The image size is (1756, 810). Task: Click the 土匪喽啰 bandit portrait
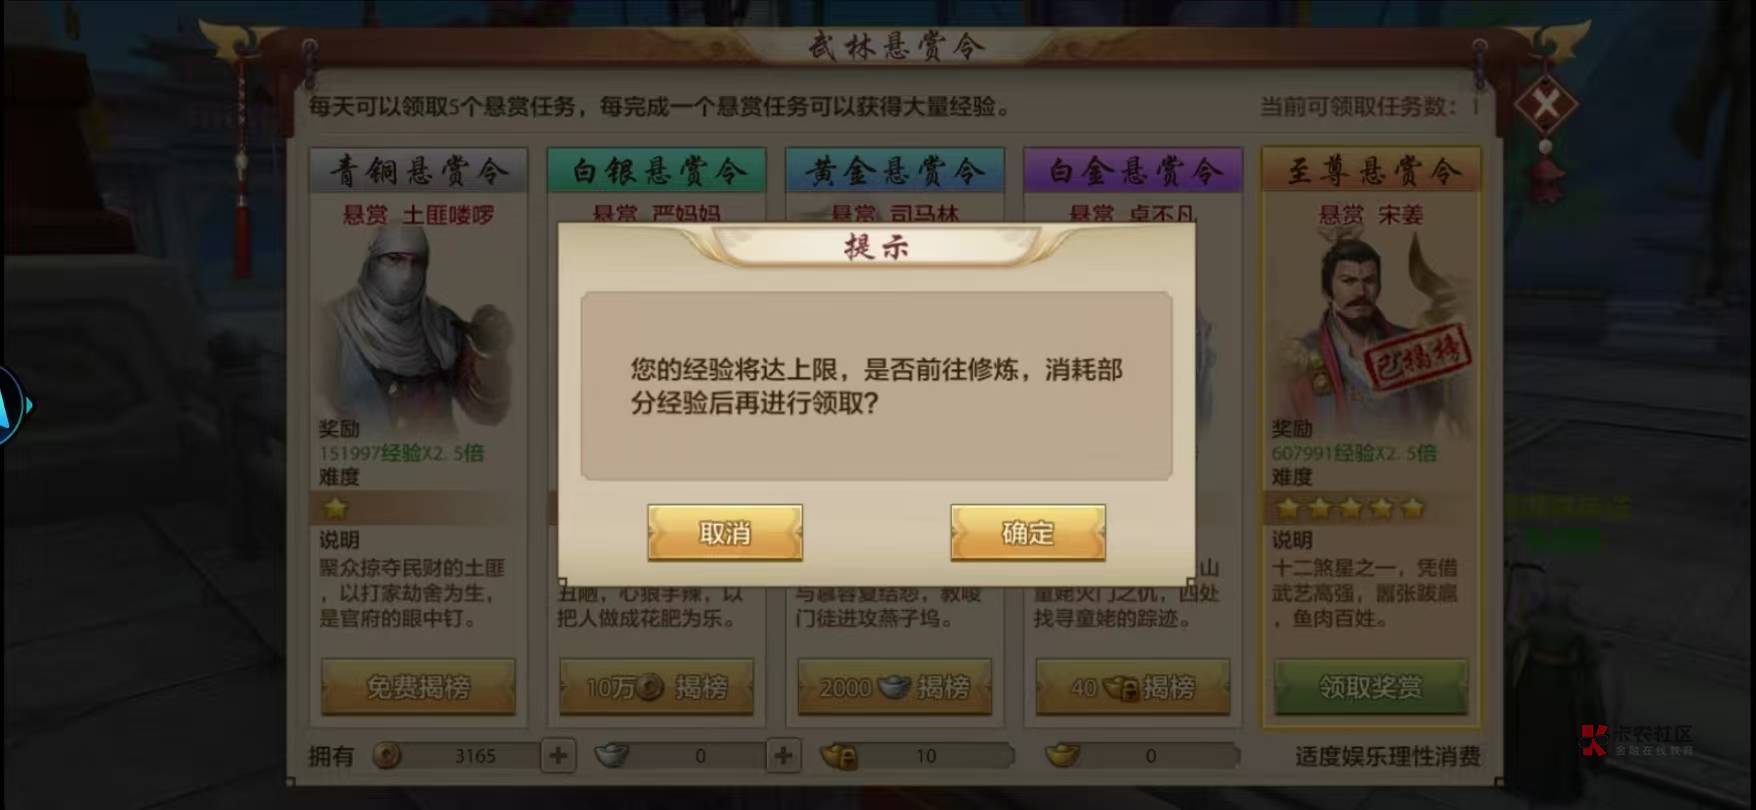point(417,330)
